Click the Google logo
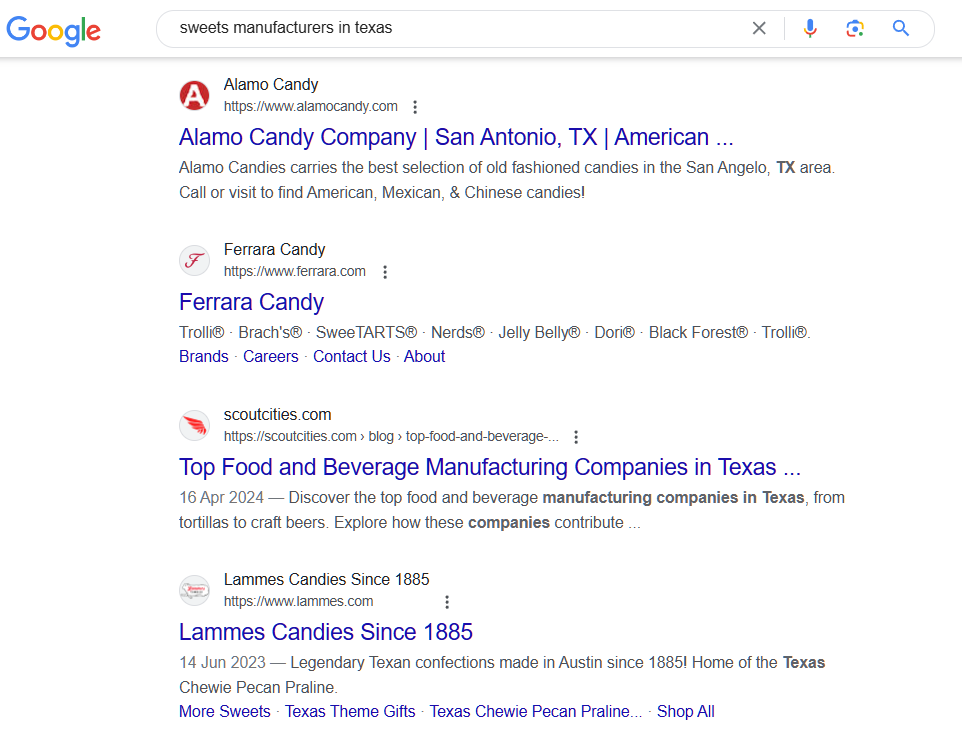This screenshot has height=751, width=962. [x=53, y=30]
